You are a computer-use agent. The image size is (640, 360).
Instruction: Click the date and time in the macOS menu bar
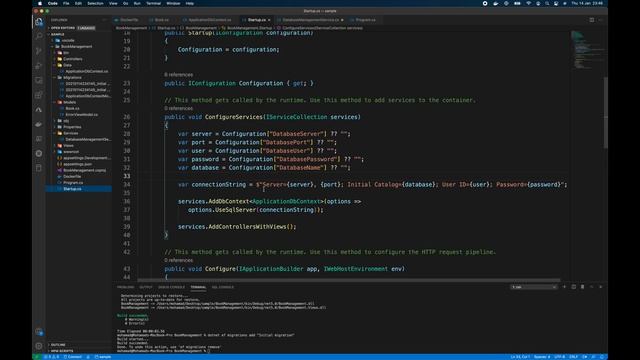tap(587, 3)
